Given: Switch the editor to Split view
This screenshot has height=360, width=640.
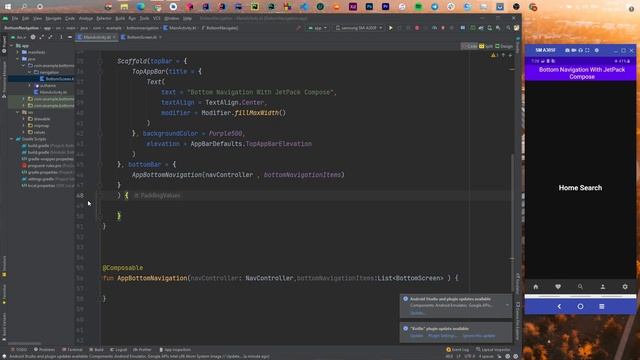Looking at the screenshot, I should coord(486,46).
